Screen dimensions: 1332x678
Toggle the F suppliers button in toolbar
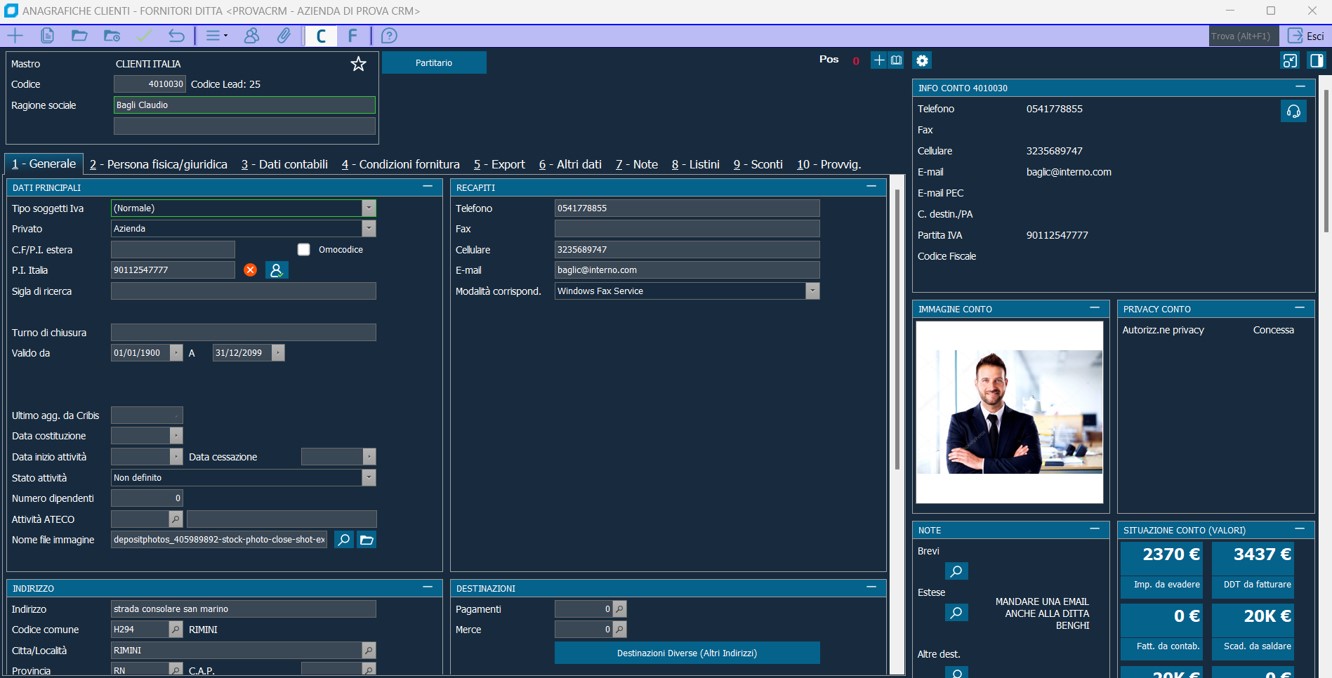[352, 36]
